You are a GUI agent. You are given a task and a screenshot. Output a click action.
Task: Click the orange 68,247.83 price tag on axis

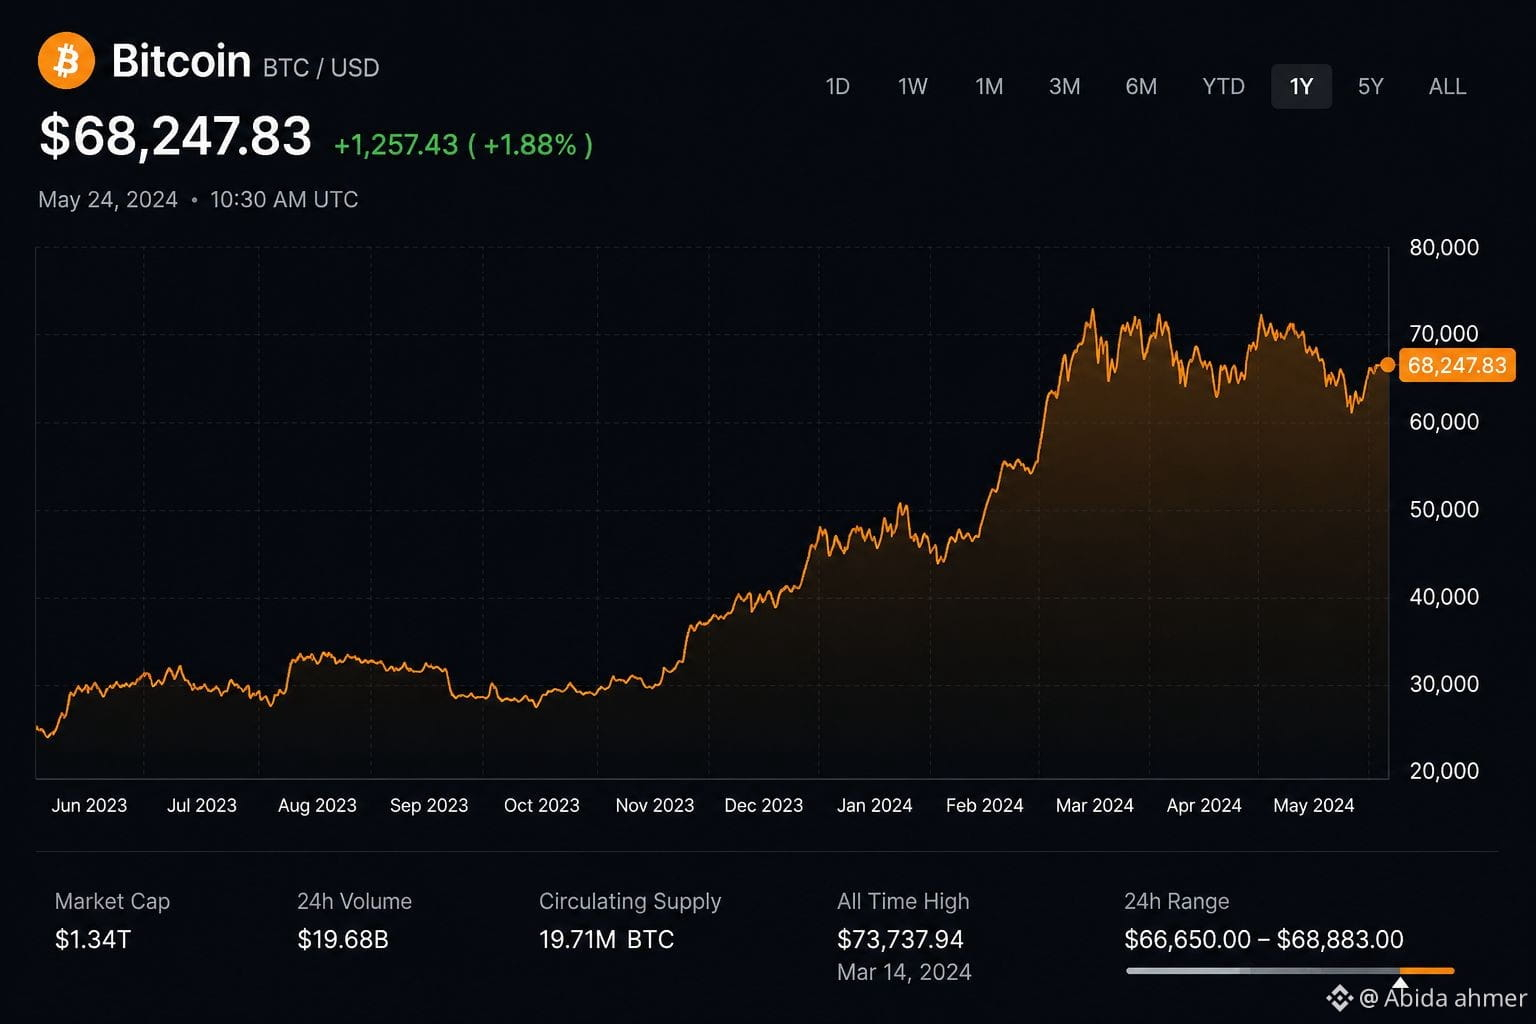click(x=1457, y=365)
